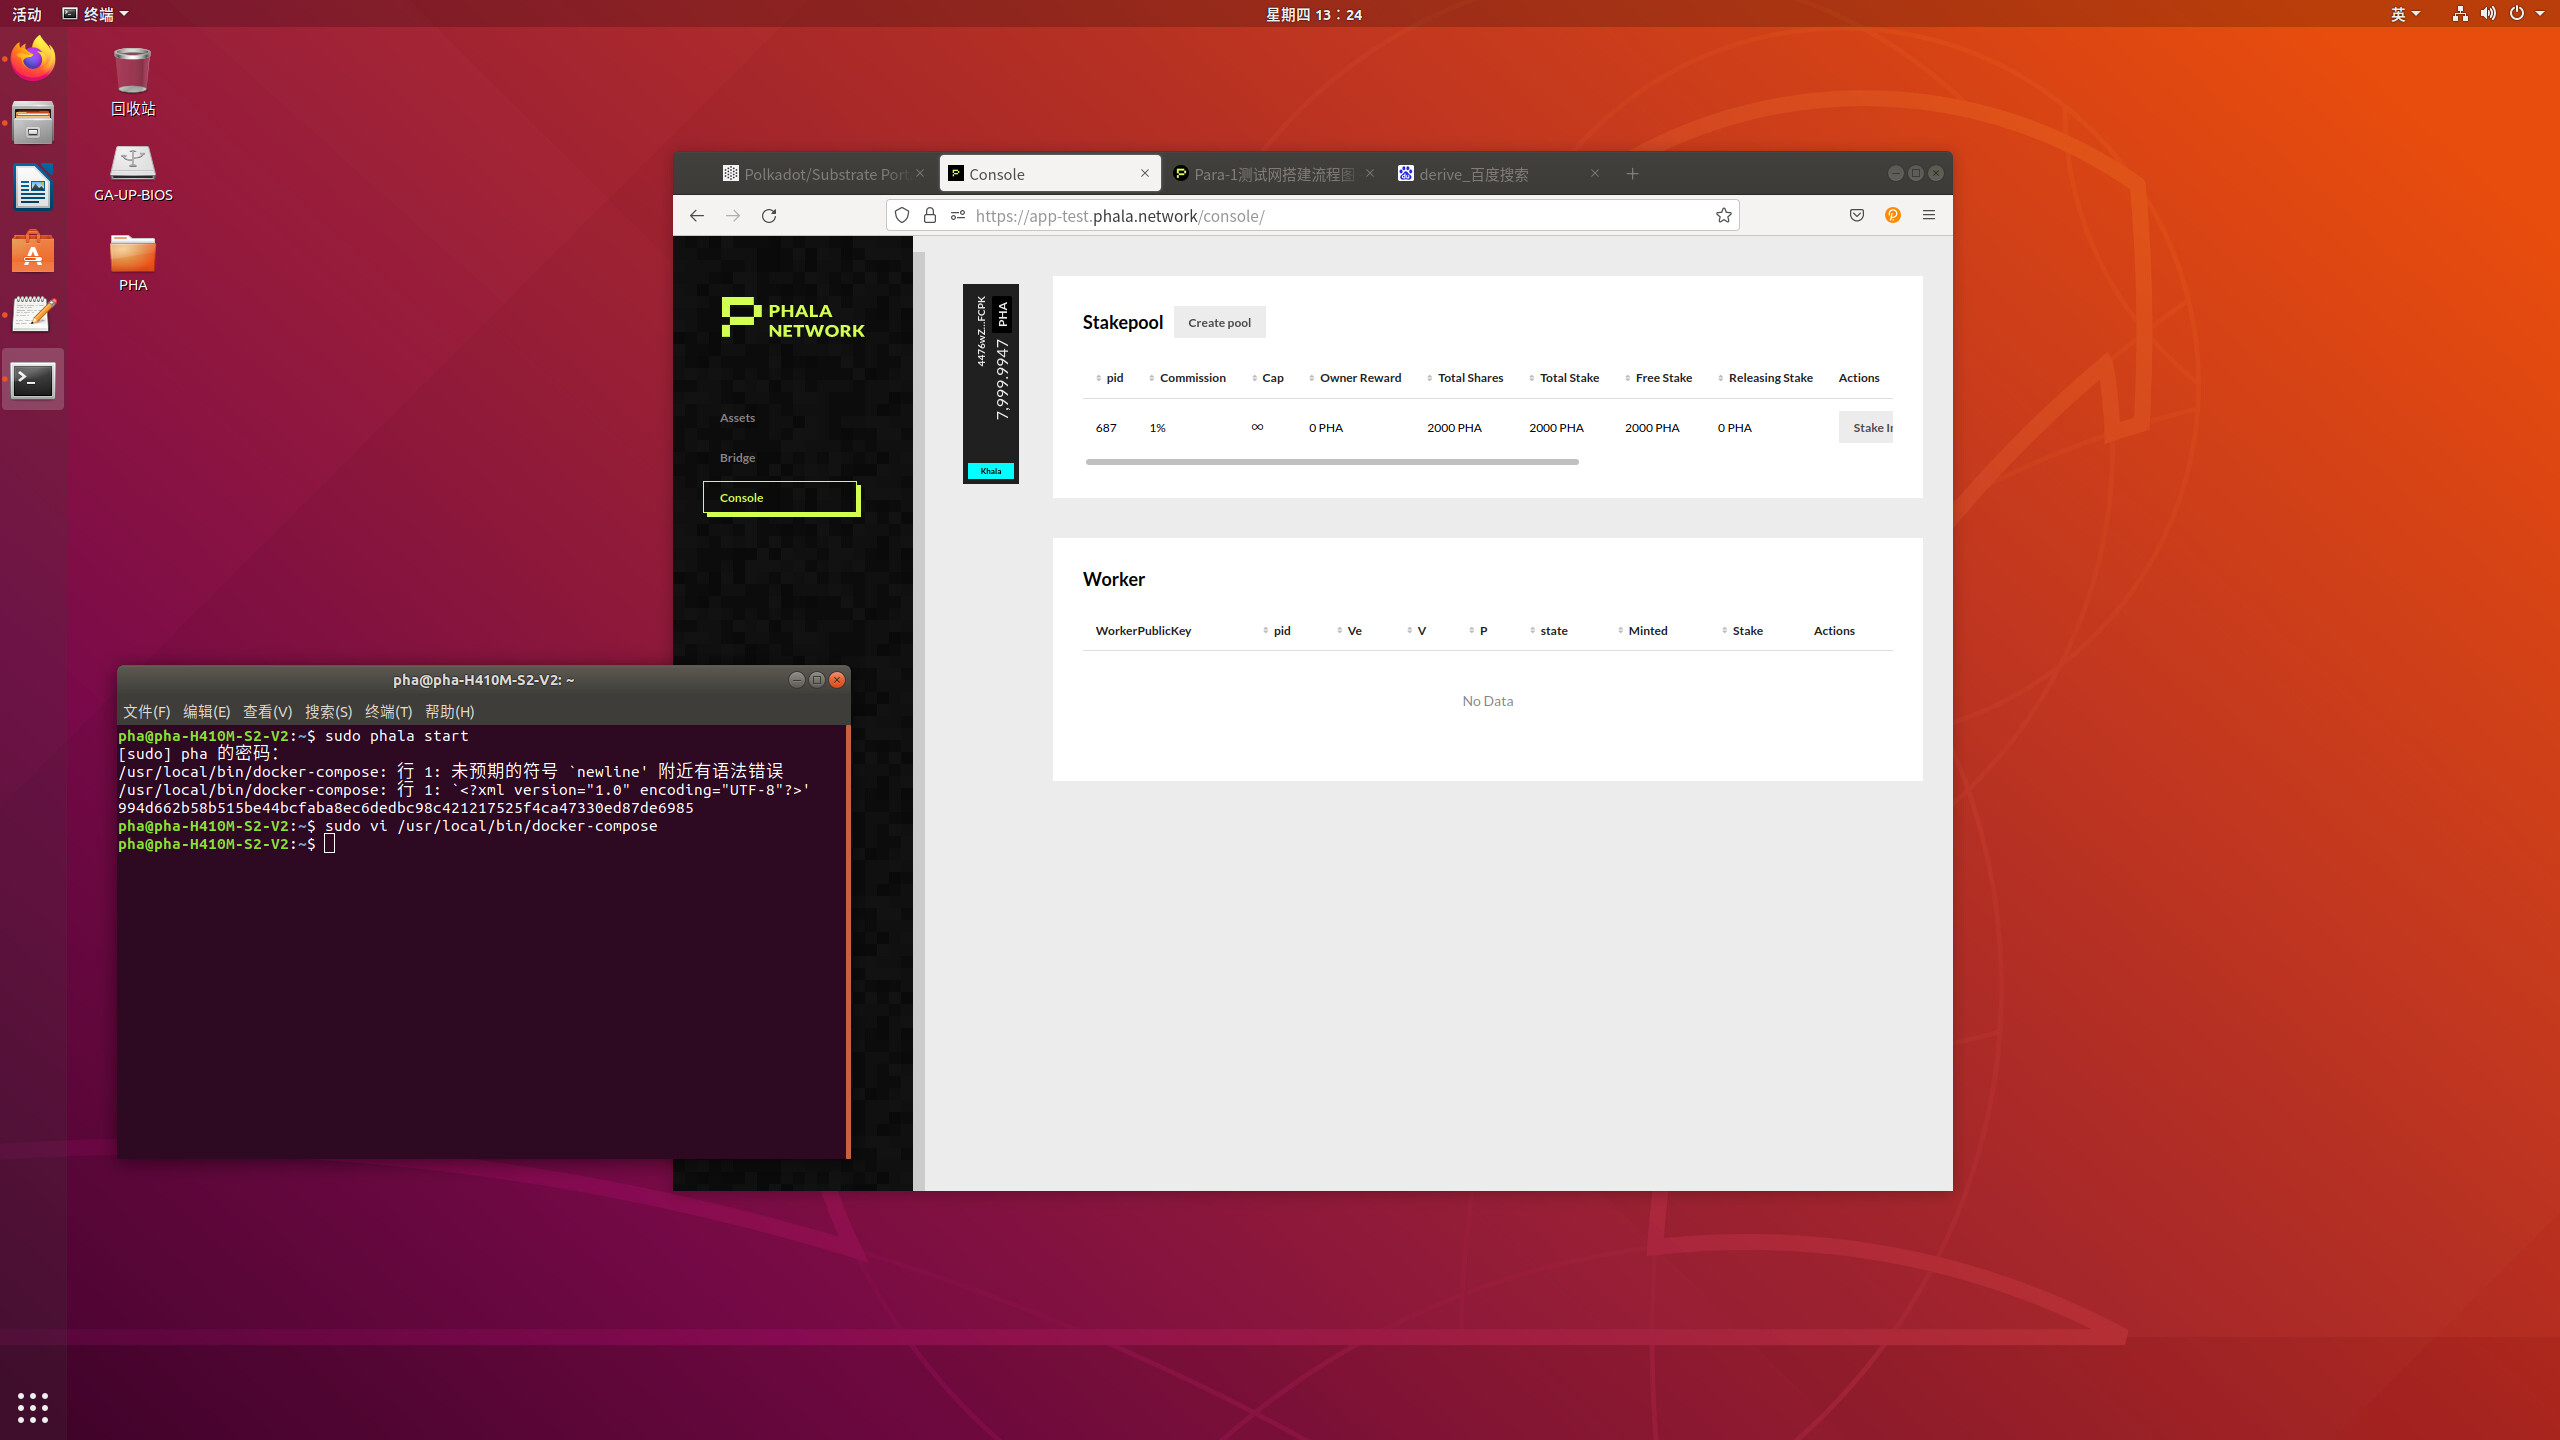Open the Firefox hamburger menu
This screenshot has height=1440, width=2560.
1929,216
